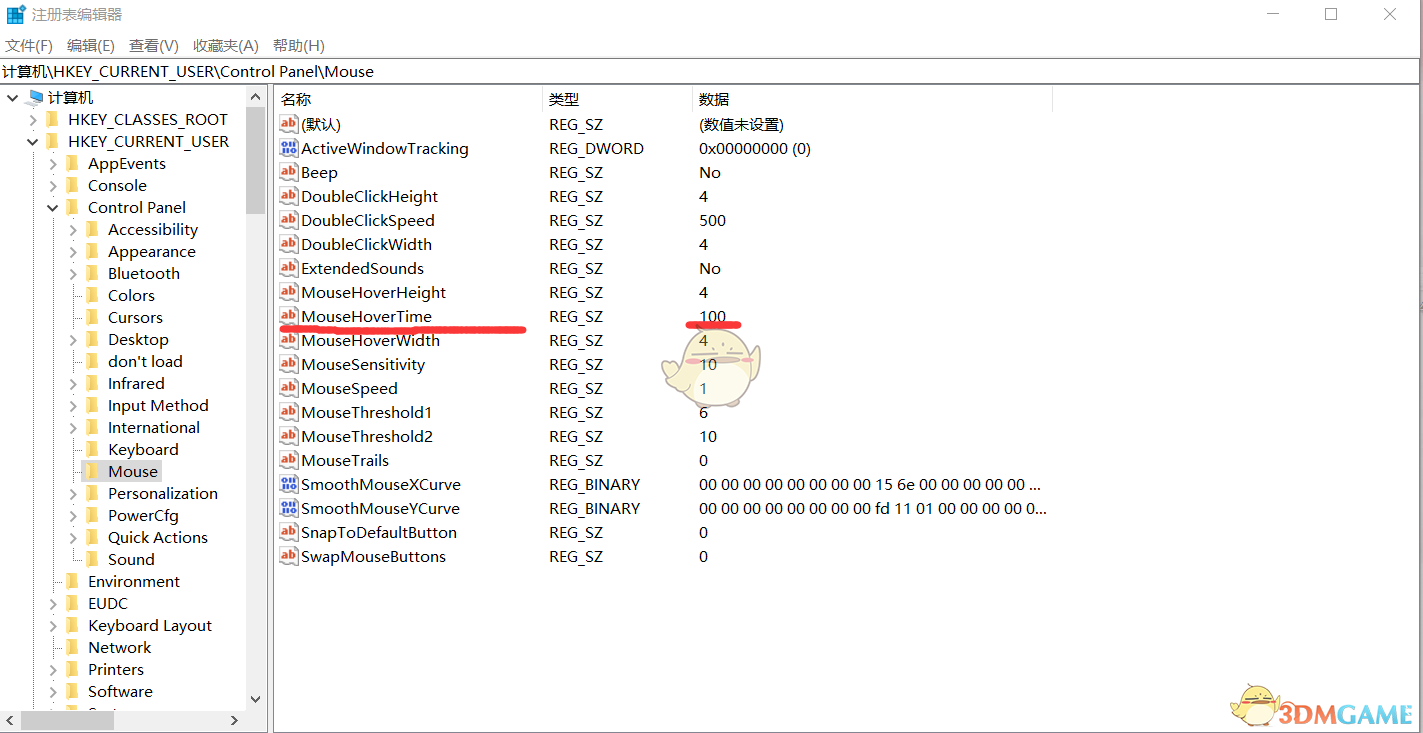Select the Desktop key in tree
This screenshot has height=733, width=1423.
[138, 339]
